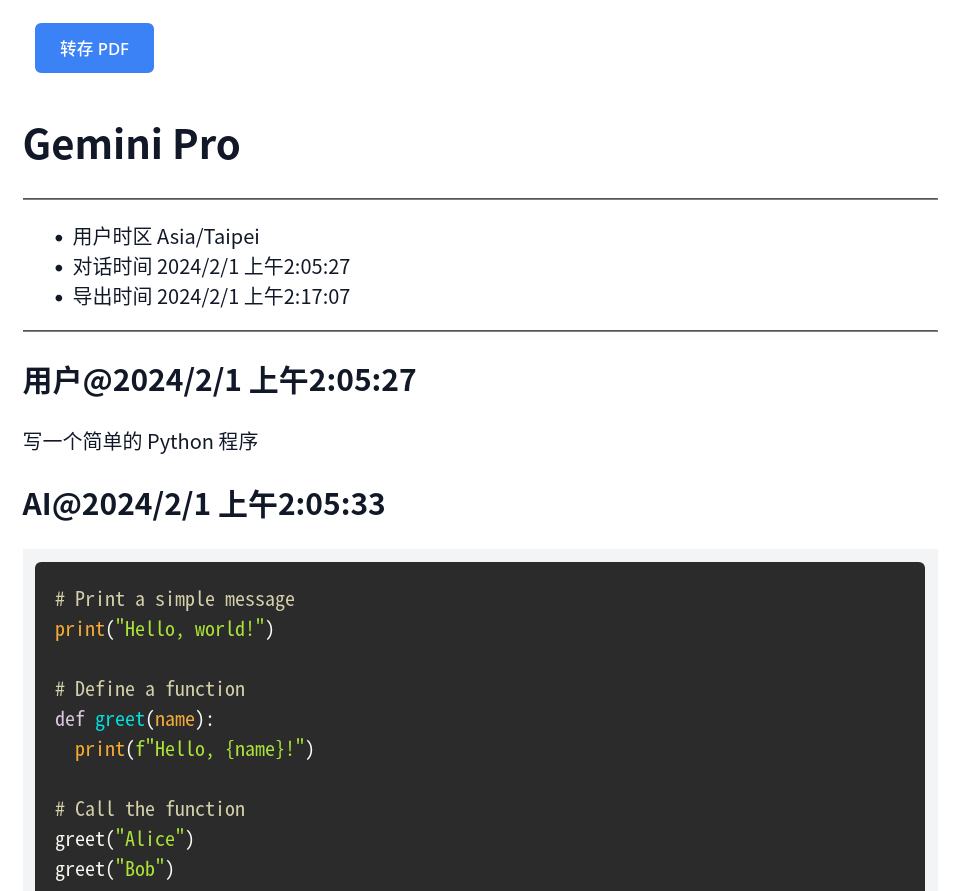Click the greet function name after def

coord(119,719)
